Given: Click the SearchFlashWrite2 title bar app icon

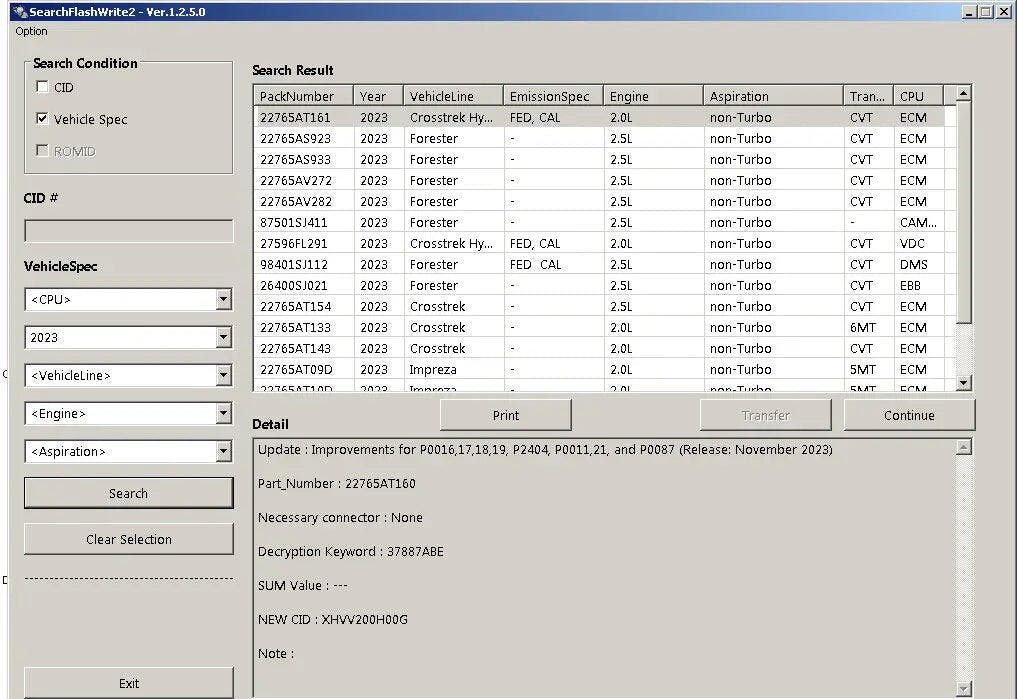Looking at the screenshot, I should click(x=18, y=11).
